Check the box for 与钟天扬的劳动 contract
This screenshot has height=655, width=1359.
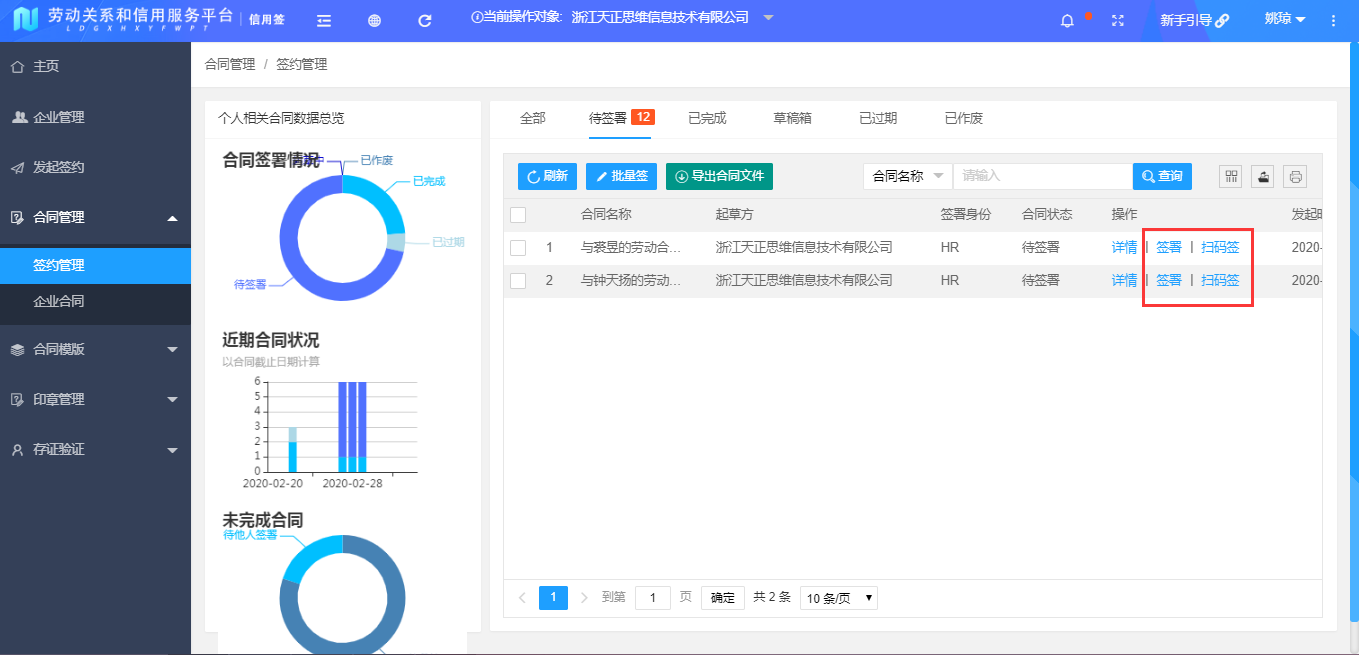coord(518,280)
